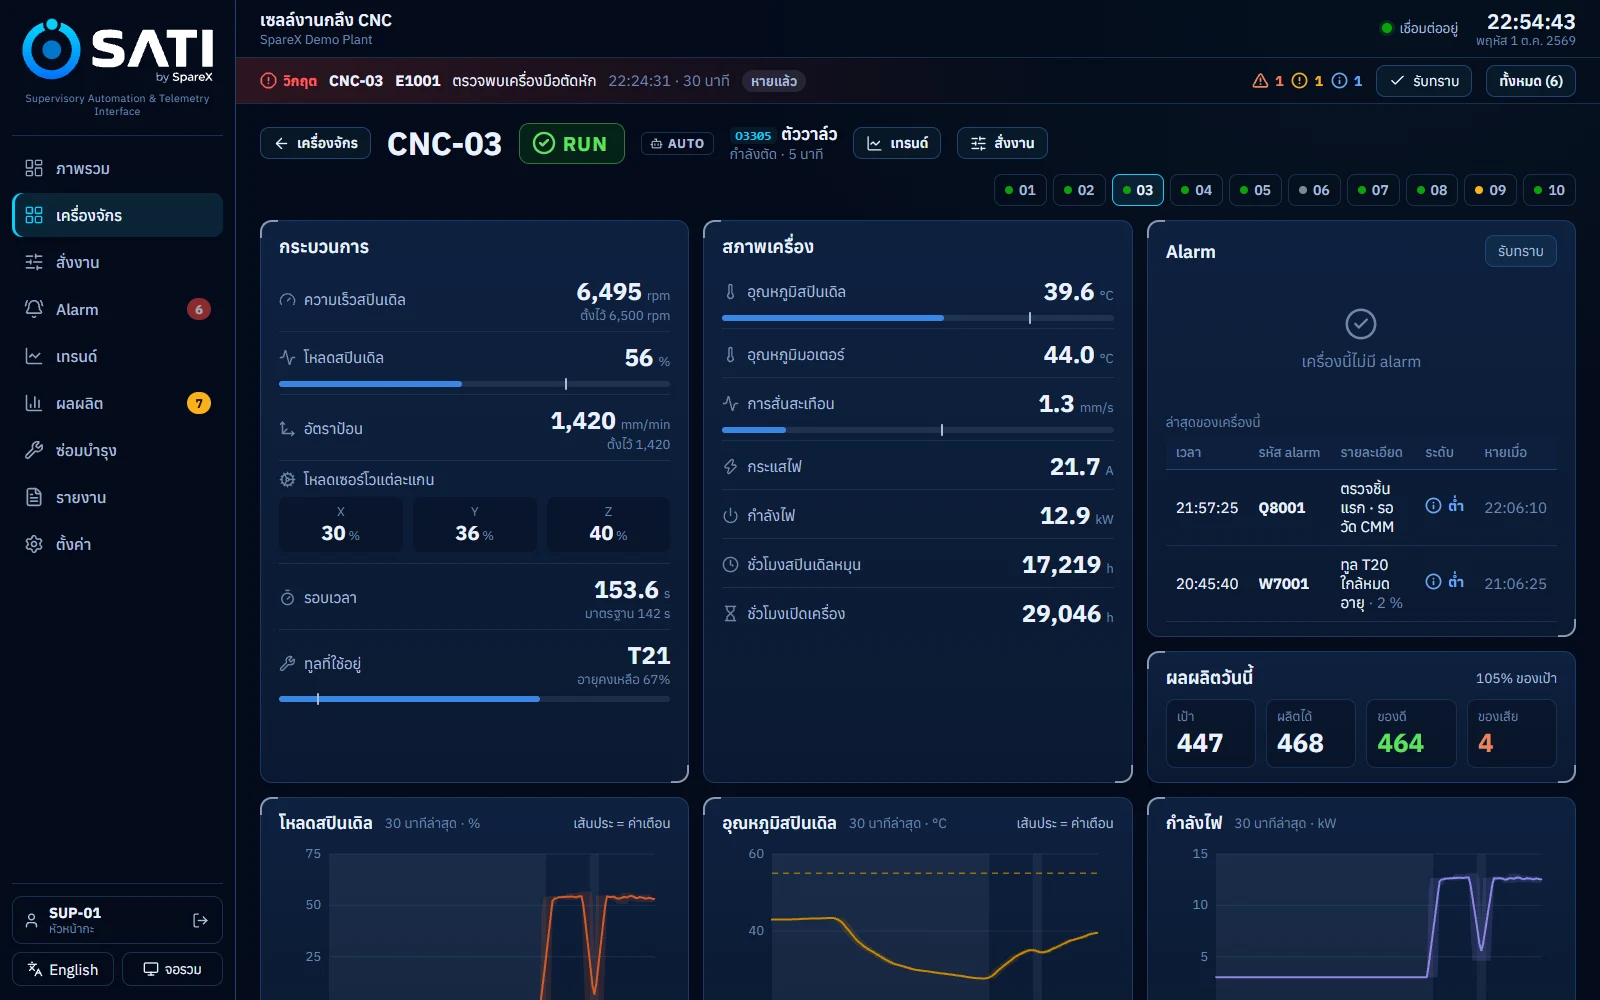Click alarm code Q8001 in the table

pos(1282,508)
